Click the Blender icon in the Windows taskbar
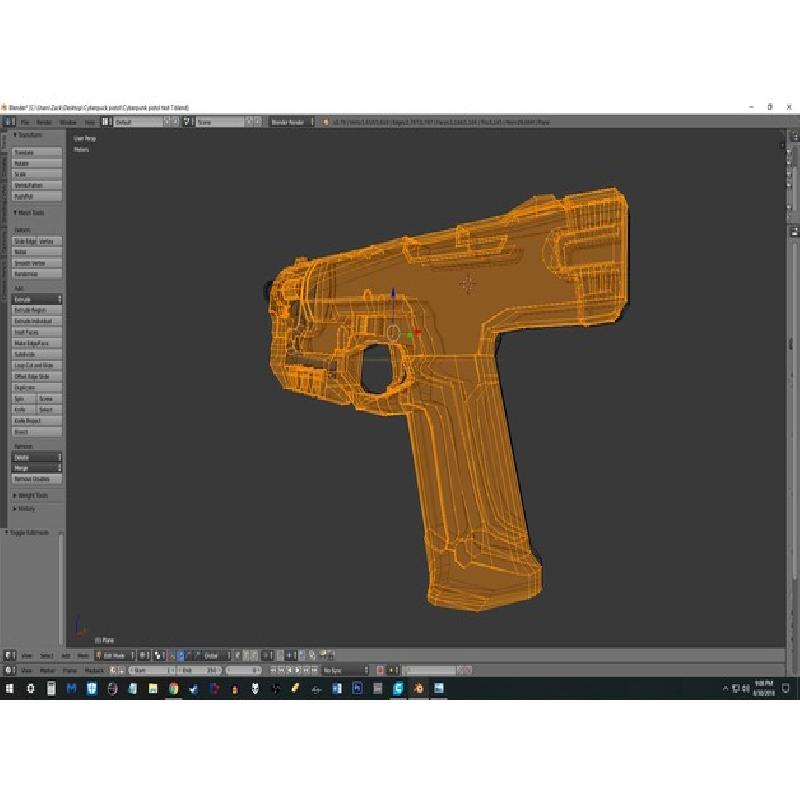 pos(419,689)
